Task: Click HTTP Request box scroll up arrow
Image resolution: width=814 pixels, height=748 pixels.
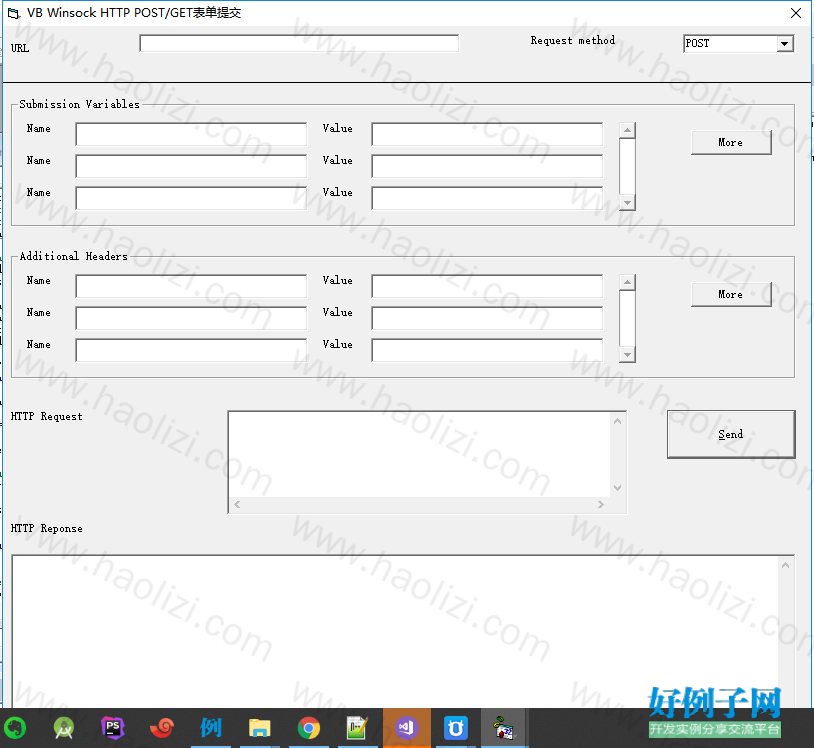Action: tap(617, 421)
